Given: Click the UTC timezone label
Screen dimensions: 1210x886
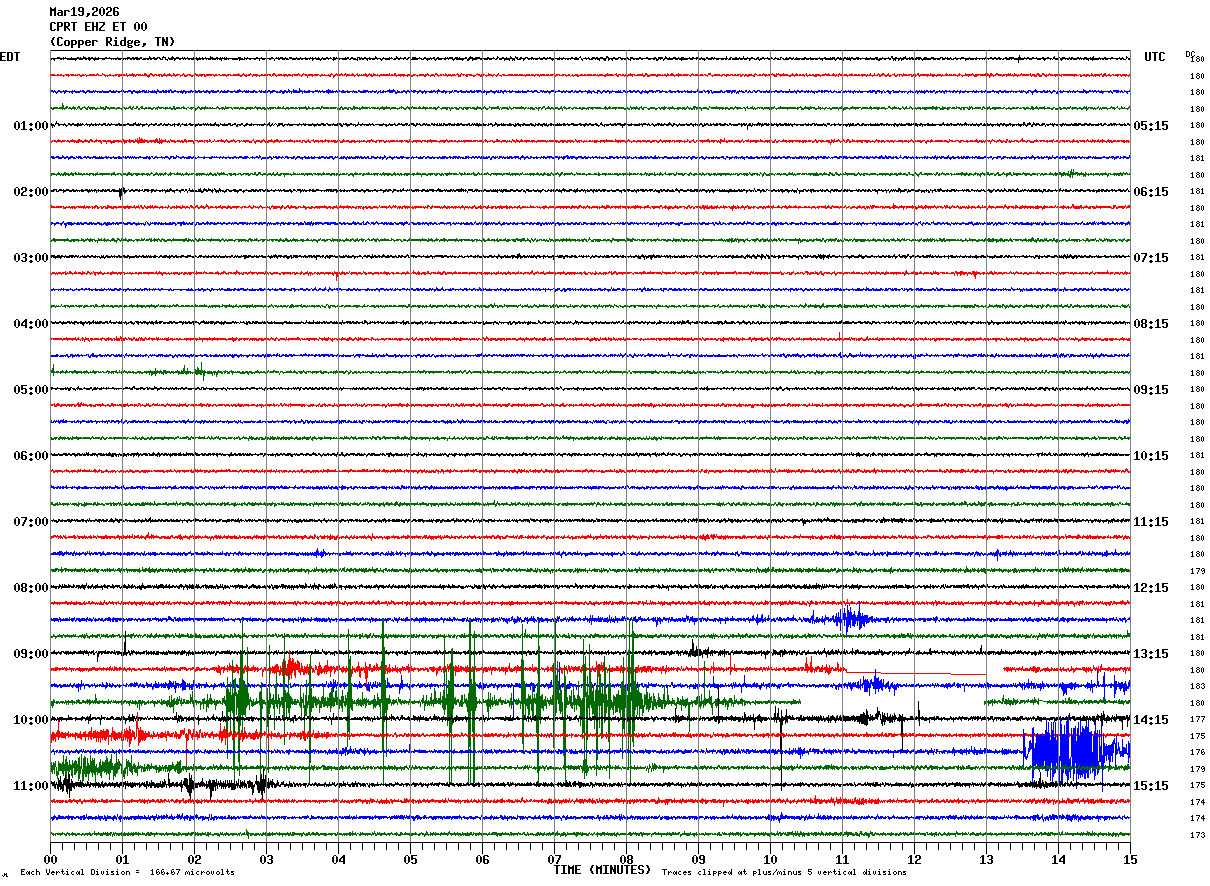Looking at the screenshot, I should pos(1155,57).
